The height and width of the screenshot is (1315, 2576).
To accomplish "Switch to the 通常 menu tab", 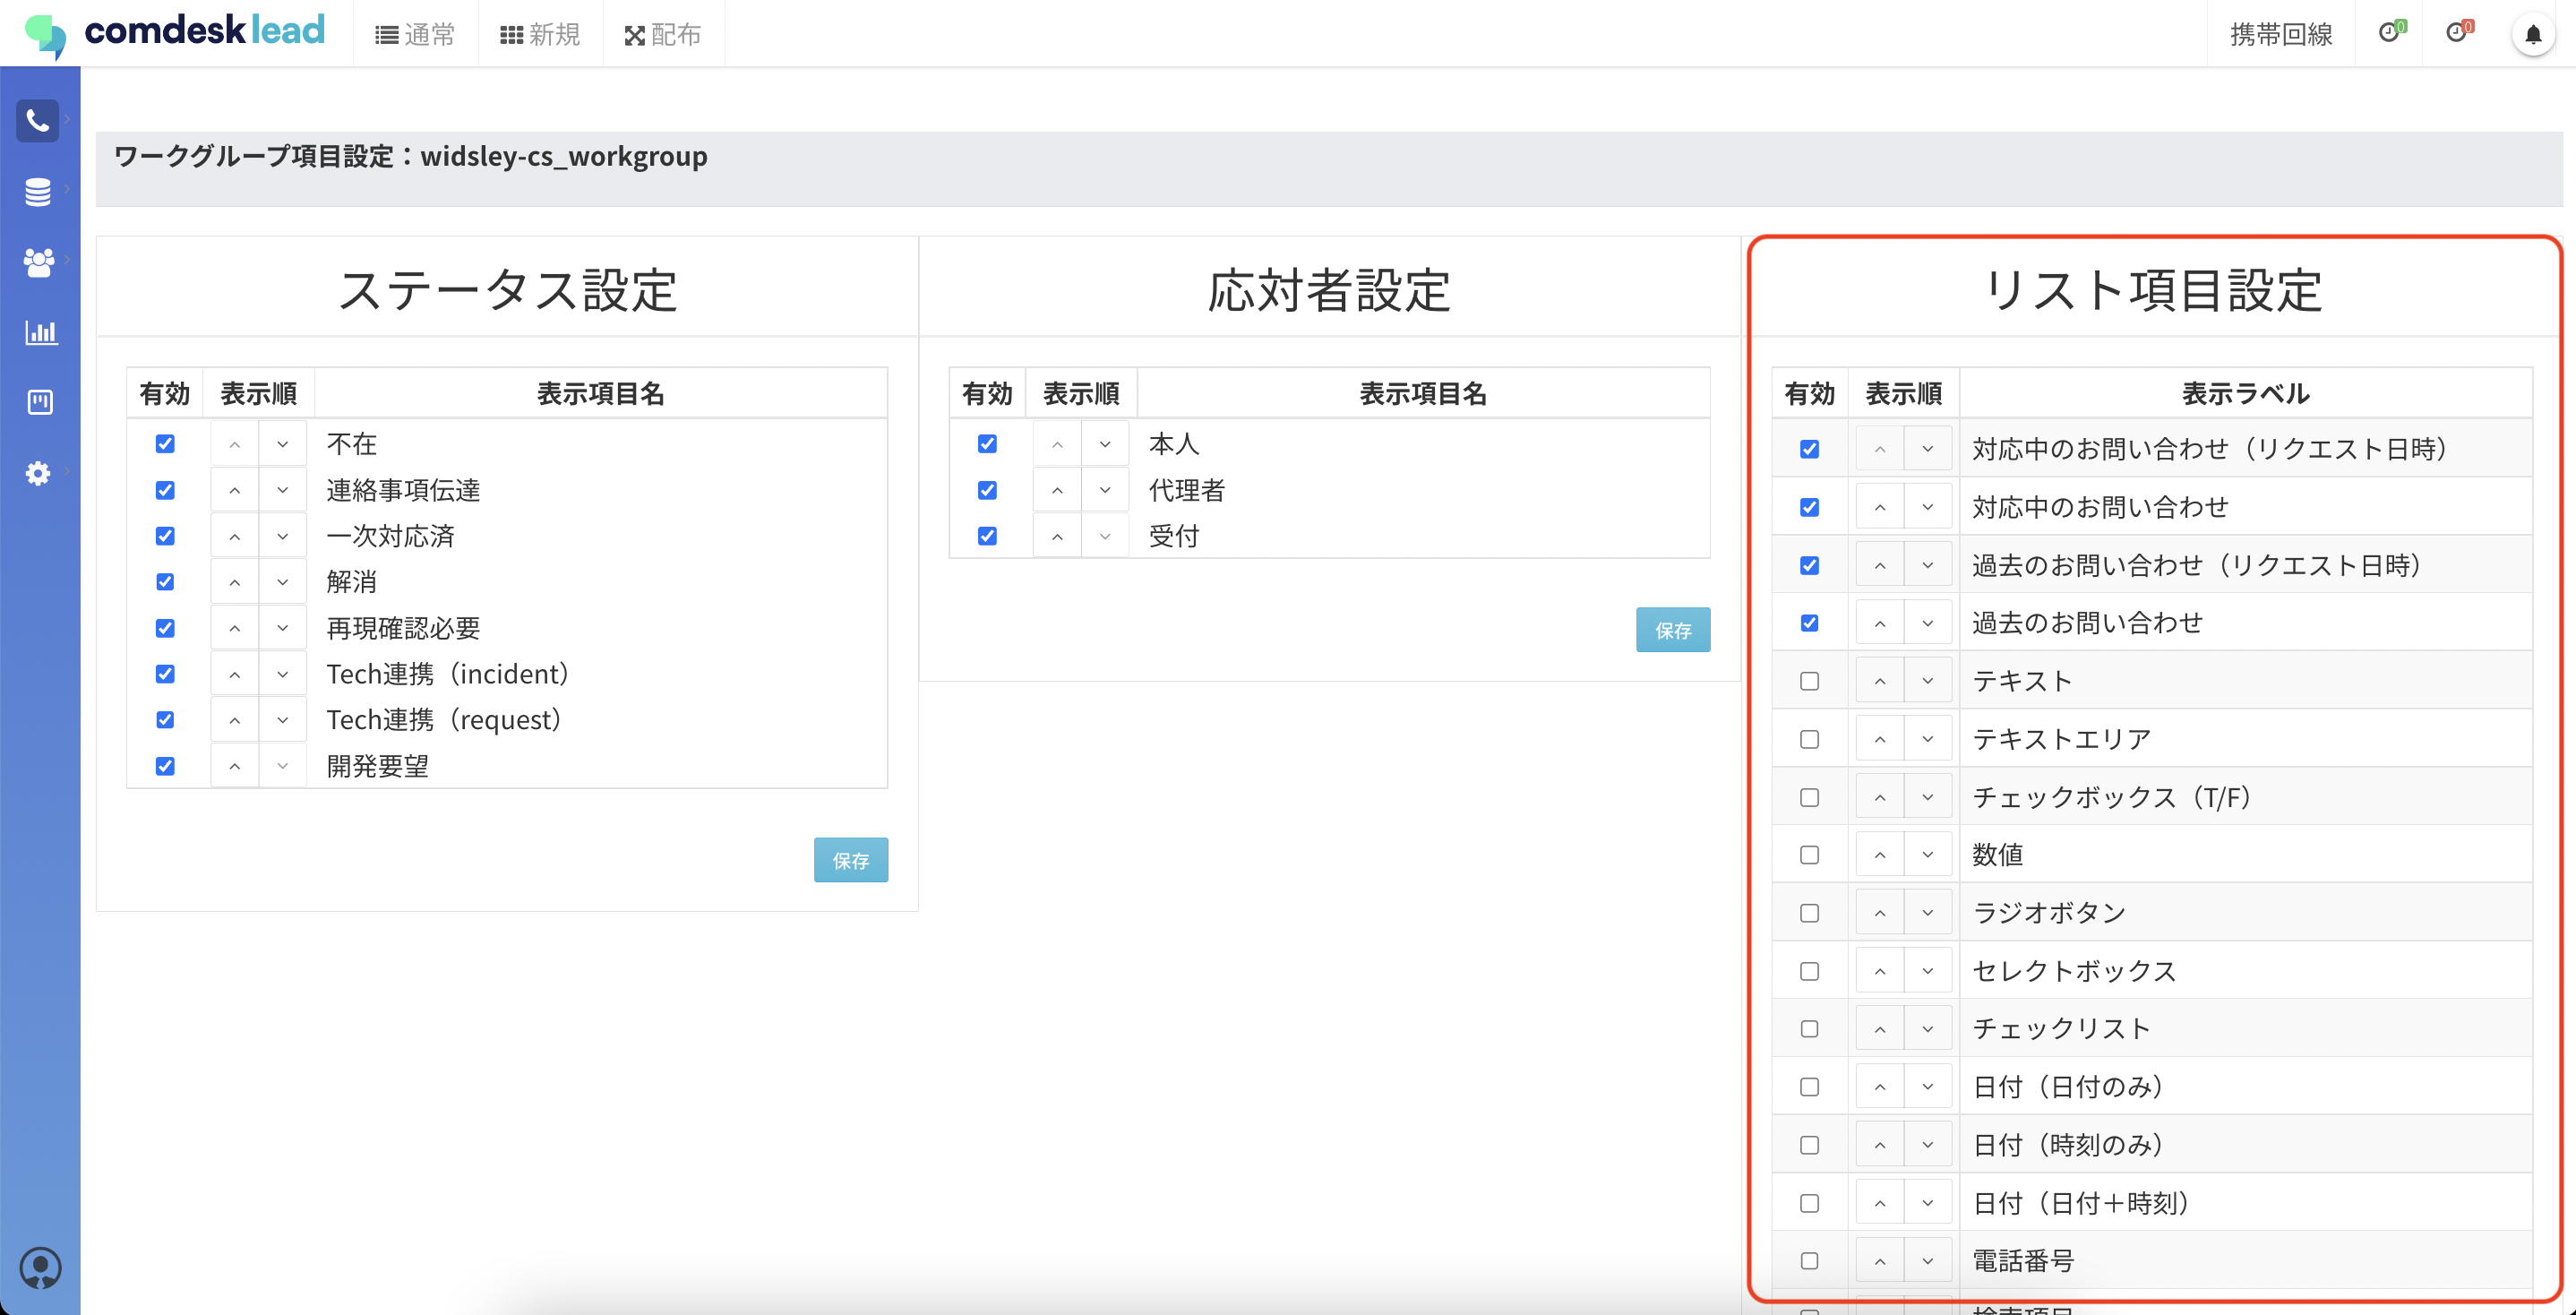I will point(415,35).
